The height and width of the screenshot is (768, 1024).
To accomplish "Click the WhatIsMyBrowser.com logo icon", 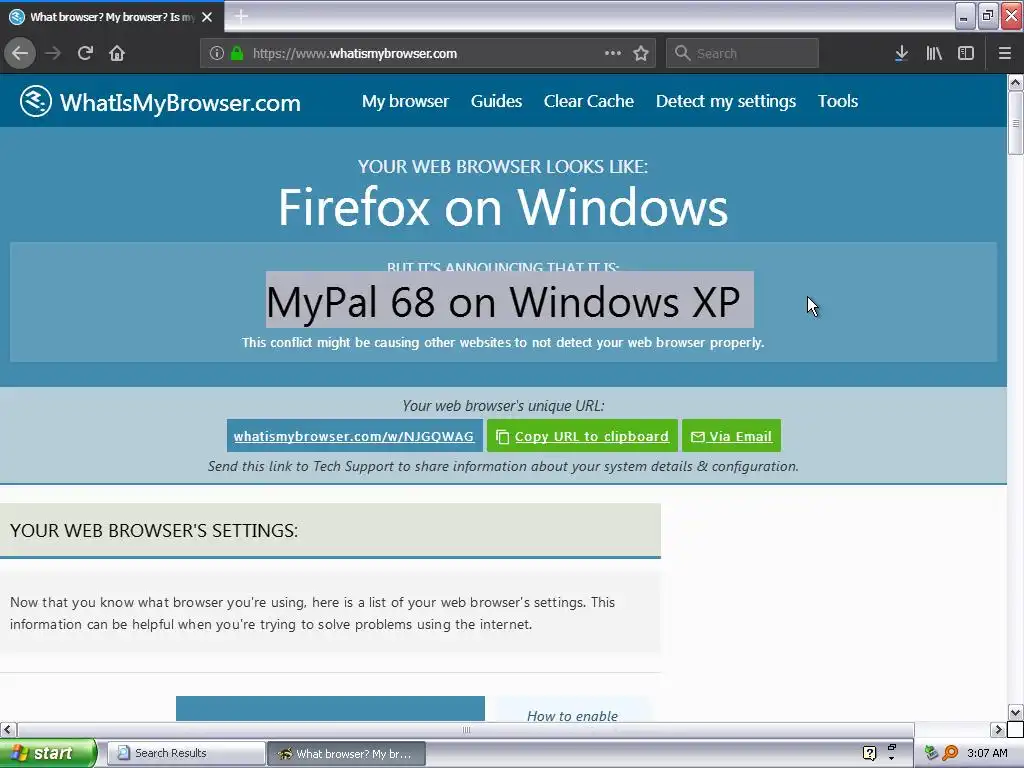I will pos(35,101).
